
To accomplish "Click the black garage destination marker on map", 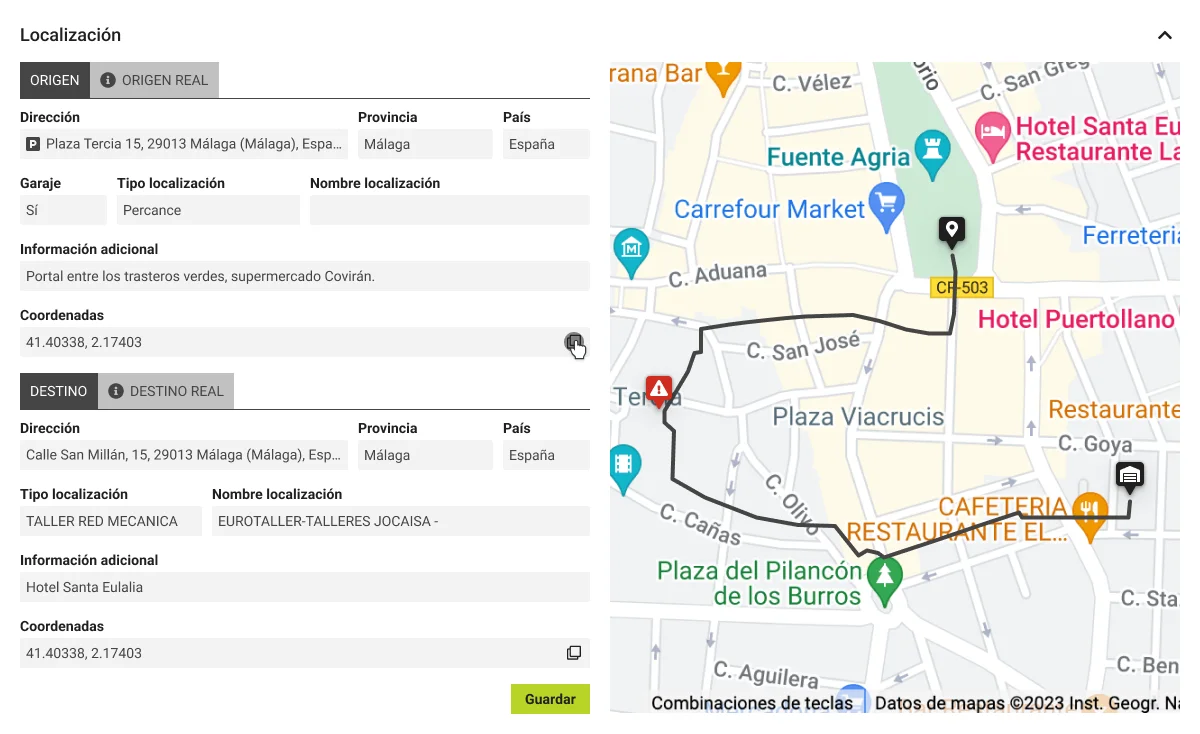I will (x=1129, y=475).
